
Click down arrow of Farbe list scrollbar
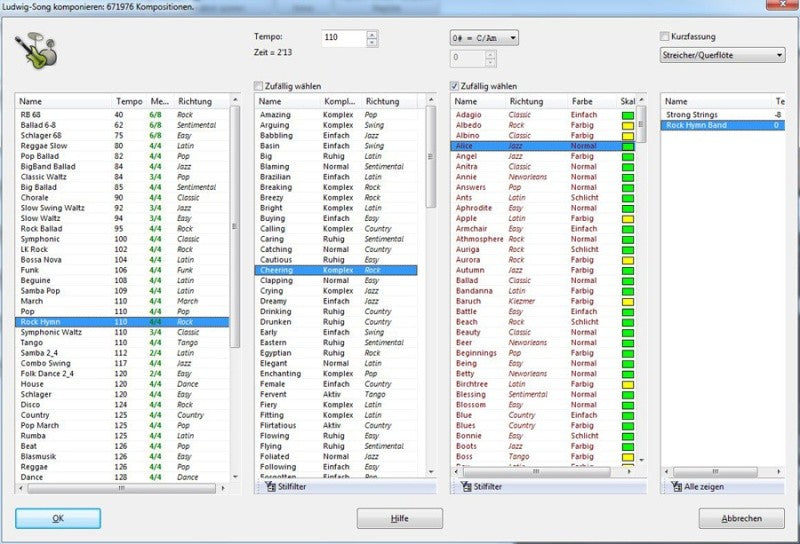(x=642, y=460)
